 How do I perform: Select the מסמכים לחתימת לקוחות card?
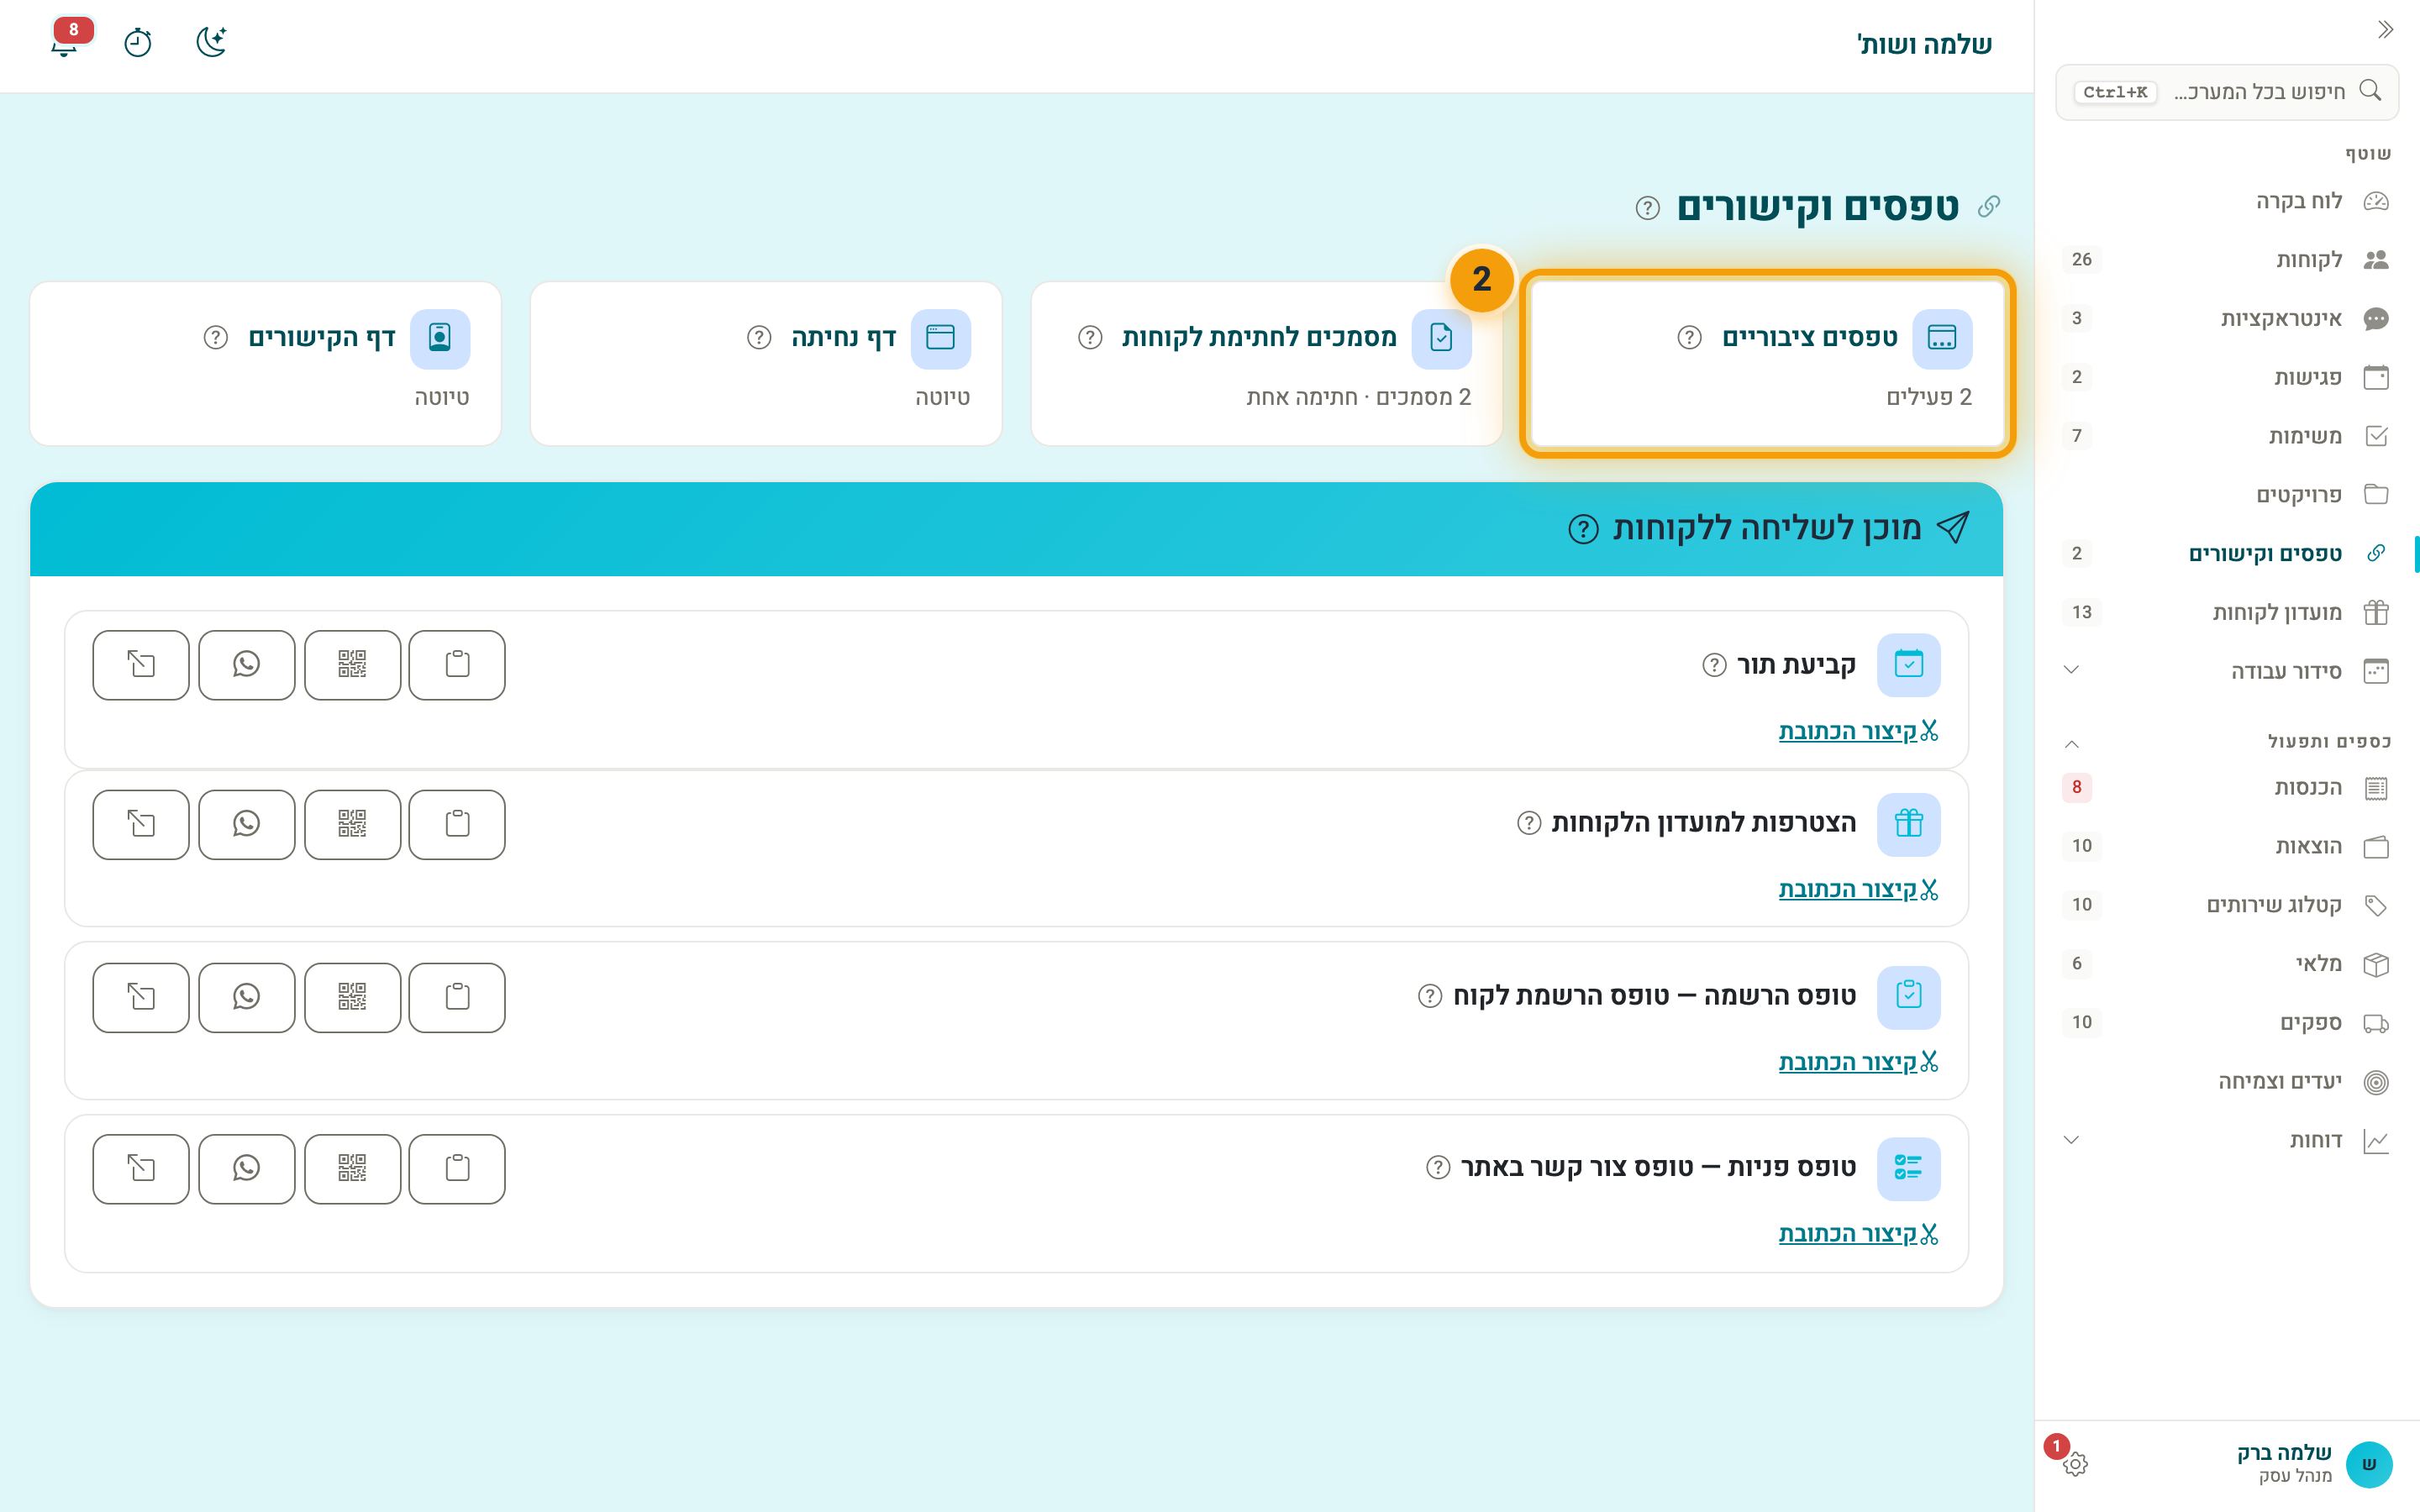tap(1266, 364)
